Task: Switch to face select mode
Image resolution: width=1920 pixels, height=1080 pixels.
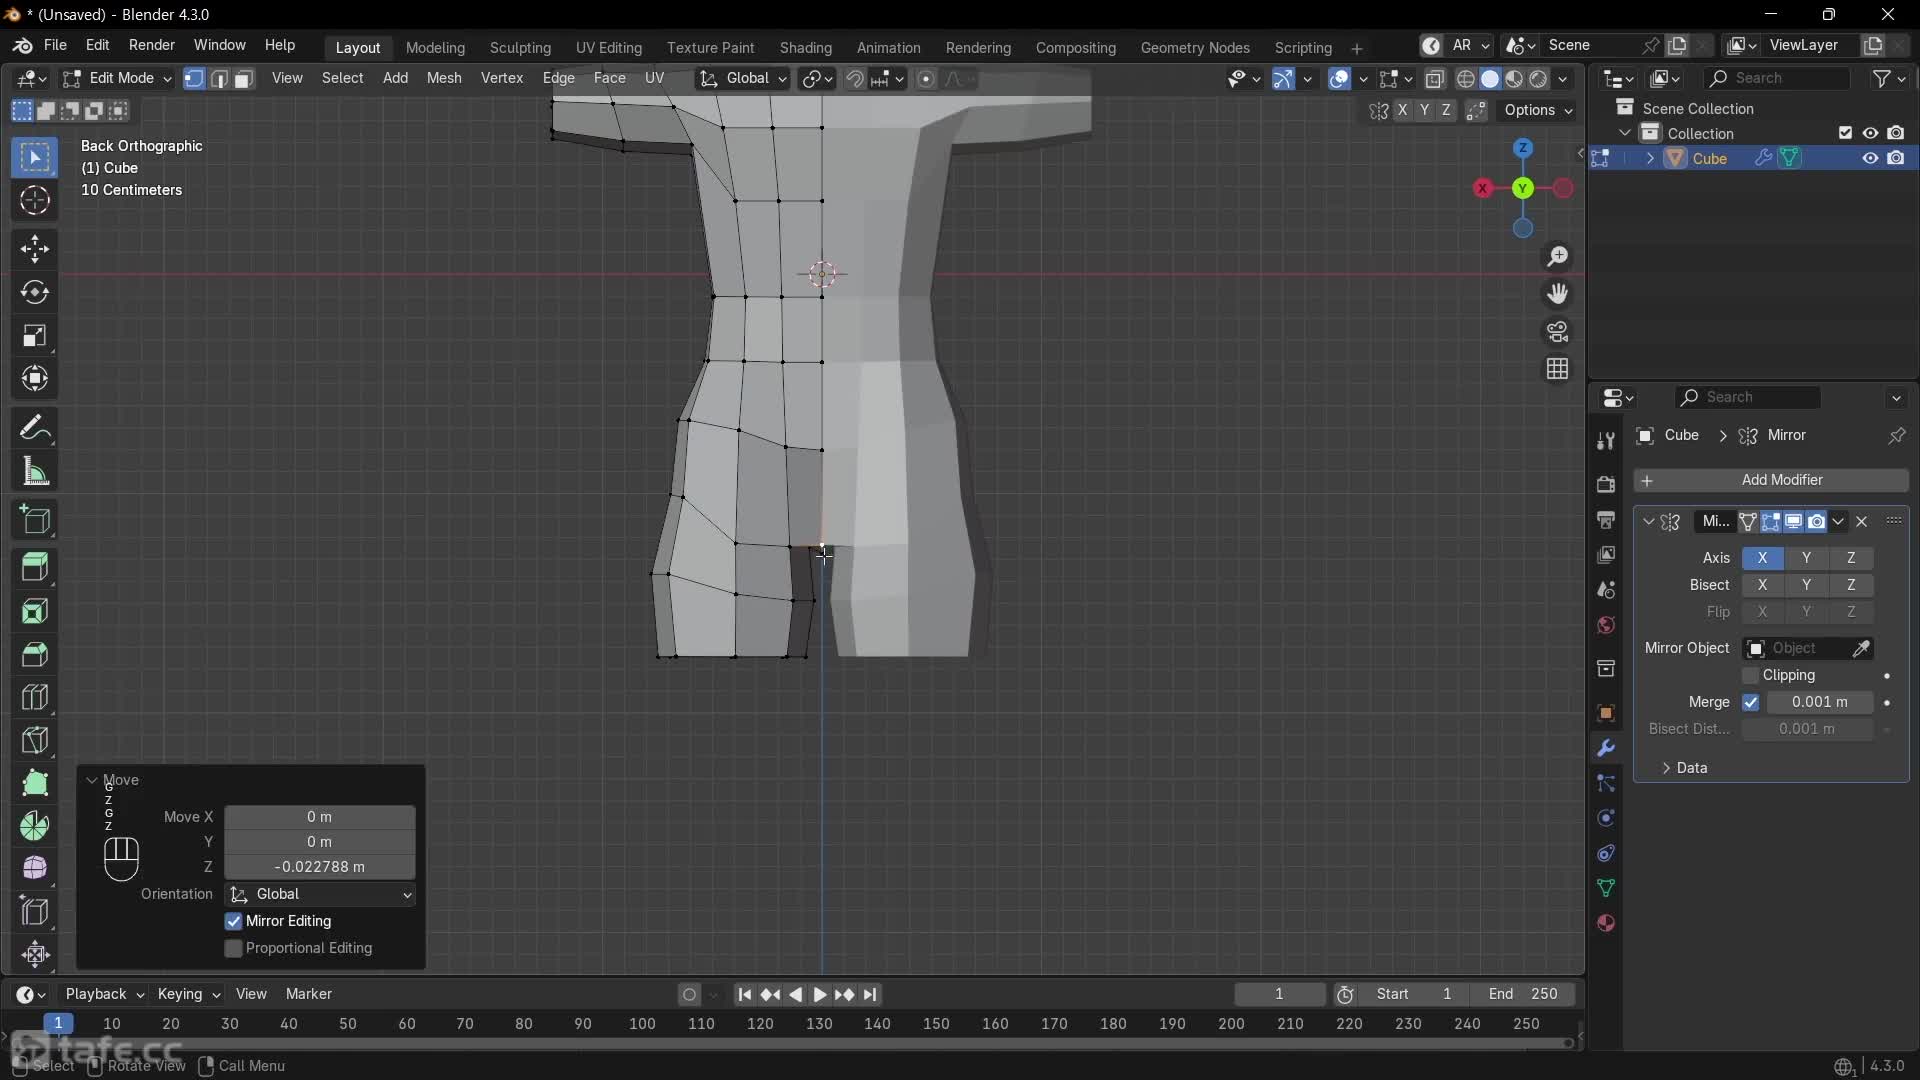Action: click(243, 79)
